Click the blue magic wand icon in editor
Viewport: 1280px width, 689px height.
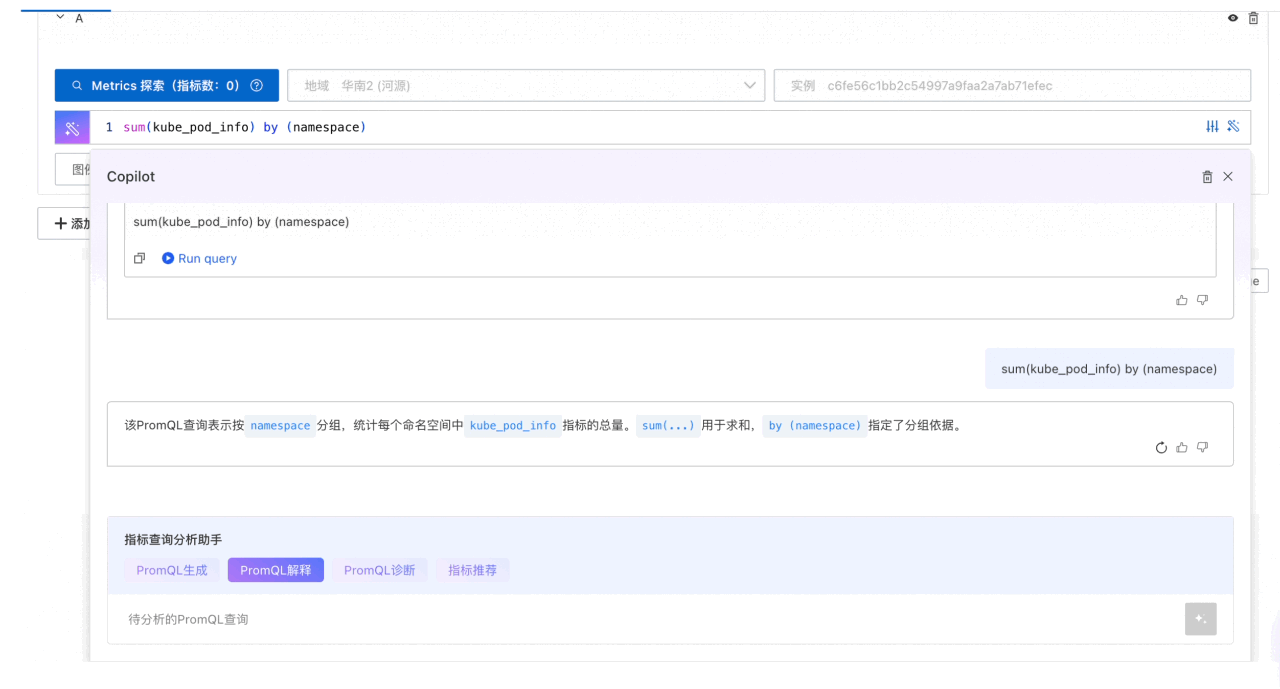(1234, 127)
